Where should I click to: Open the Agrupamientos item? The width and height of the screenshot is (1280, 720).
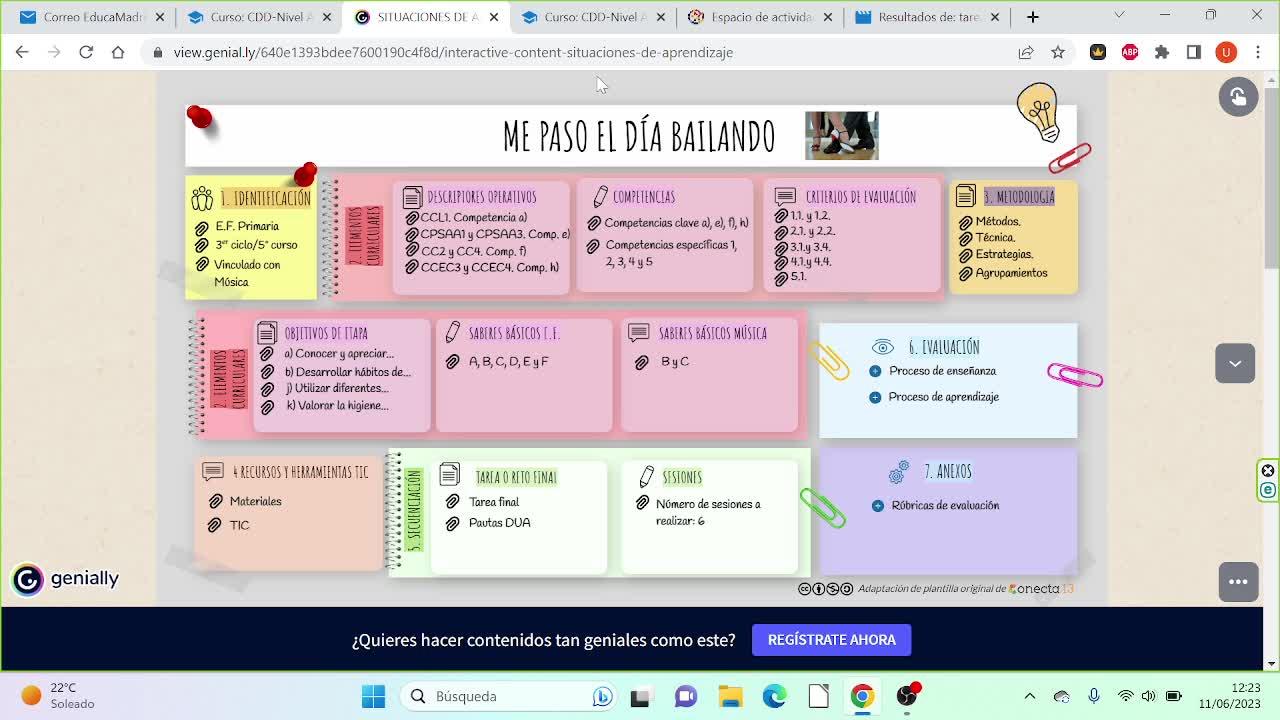point(1011,273)
